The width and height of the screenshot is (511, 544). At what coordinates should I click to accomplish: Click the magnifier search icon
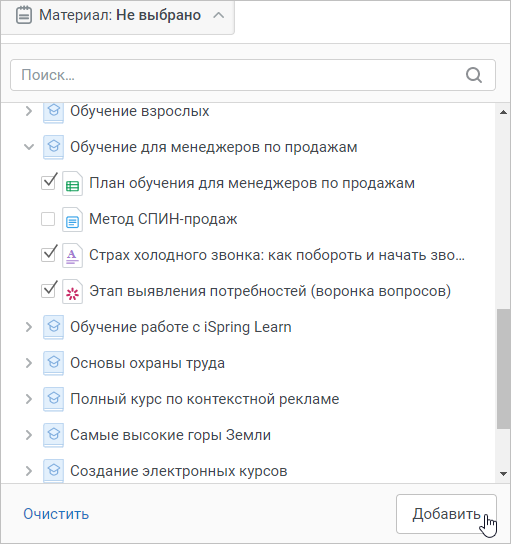pos(474,75)
